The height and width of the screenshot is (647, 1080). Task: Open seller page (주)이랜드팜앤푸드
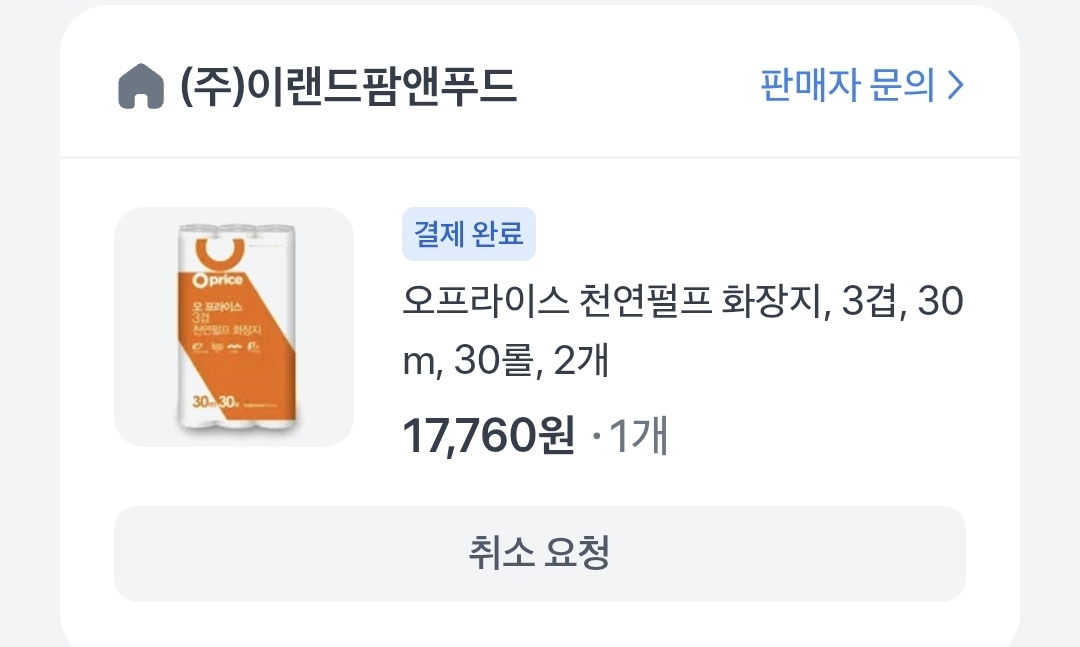(x=348, y=86)
